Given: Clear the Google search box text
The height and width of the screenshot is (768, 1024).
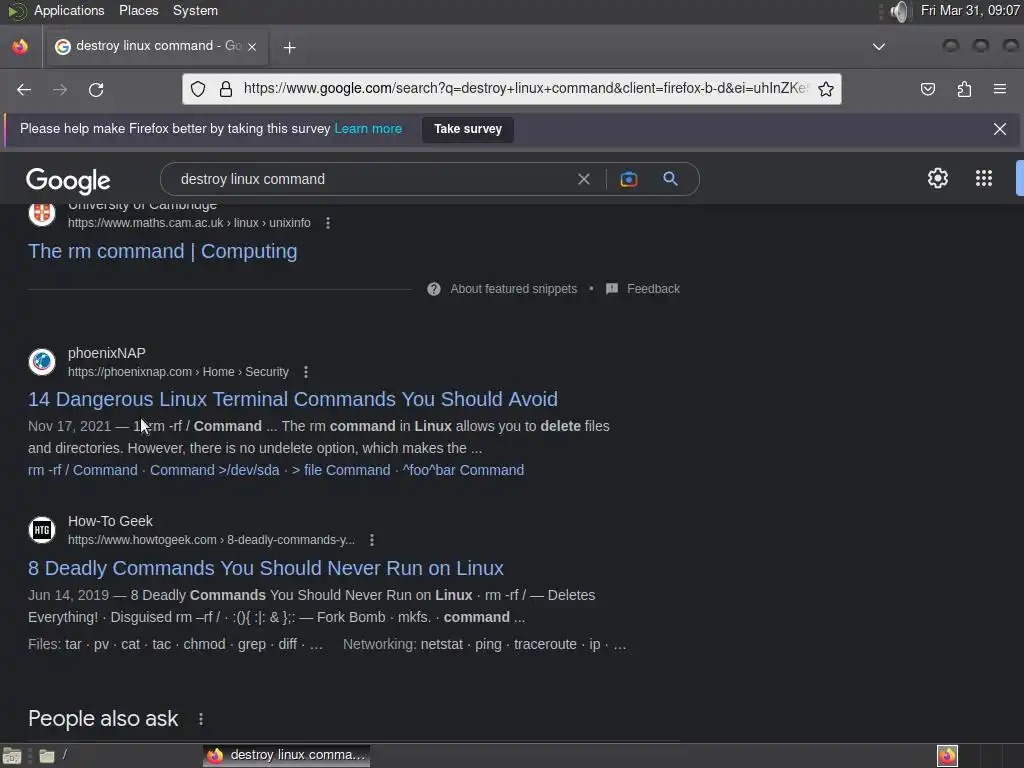Looking at the screenshot, I should click(x=584, y=179).
